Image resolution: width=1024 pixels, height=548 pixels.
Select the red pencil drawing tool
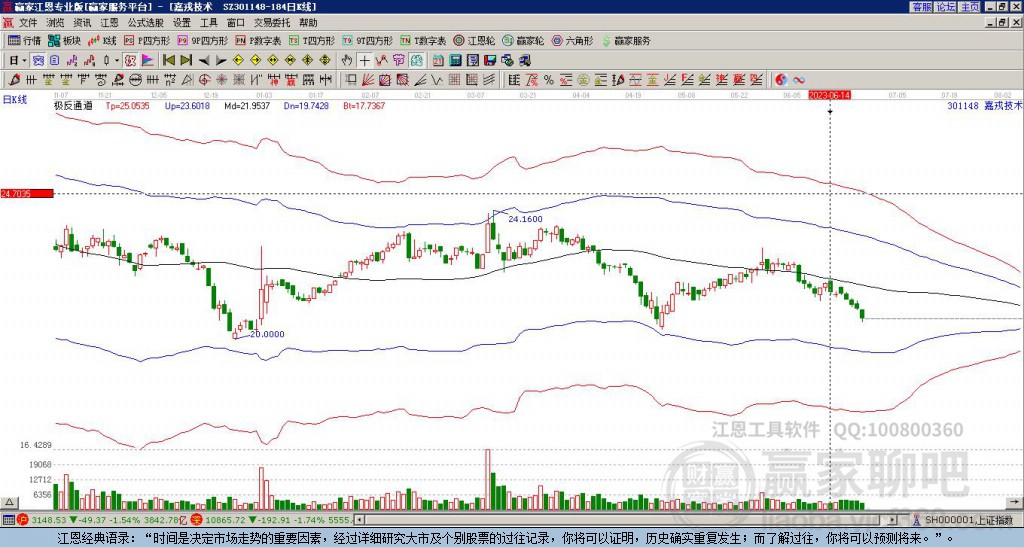[13, 80]
